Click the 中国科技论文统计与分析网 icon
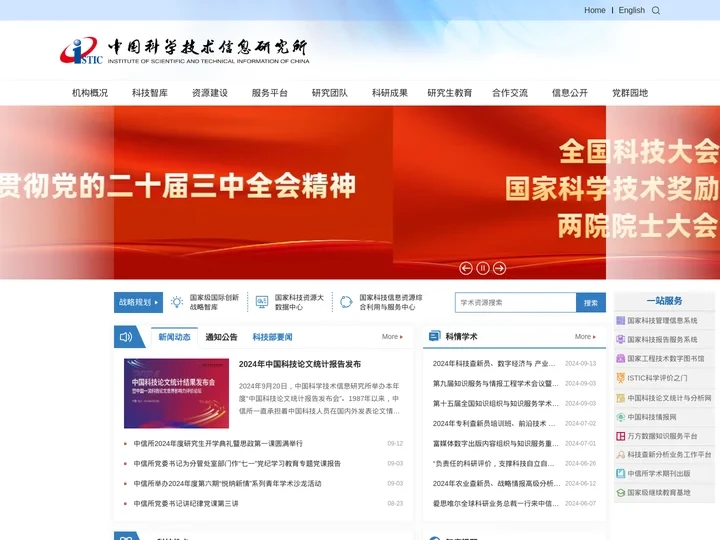720x540 pixels. point(620,398)
